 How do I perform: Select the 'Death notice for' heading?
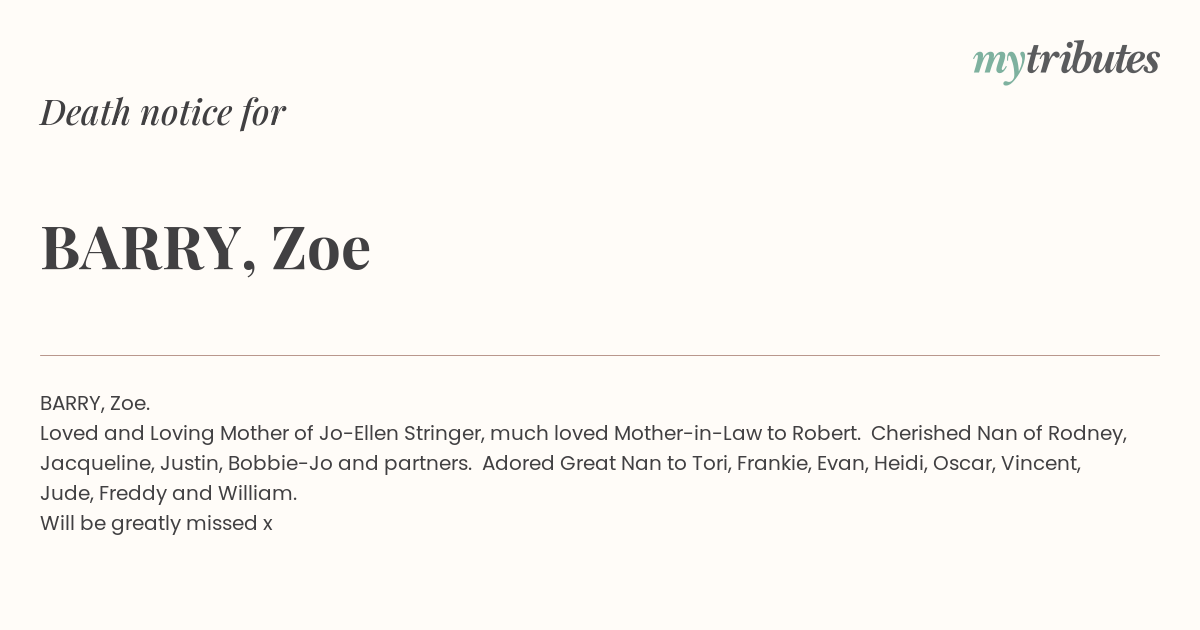pos(163,113)
